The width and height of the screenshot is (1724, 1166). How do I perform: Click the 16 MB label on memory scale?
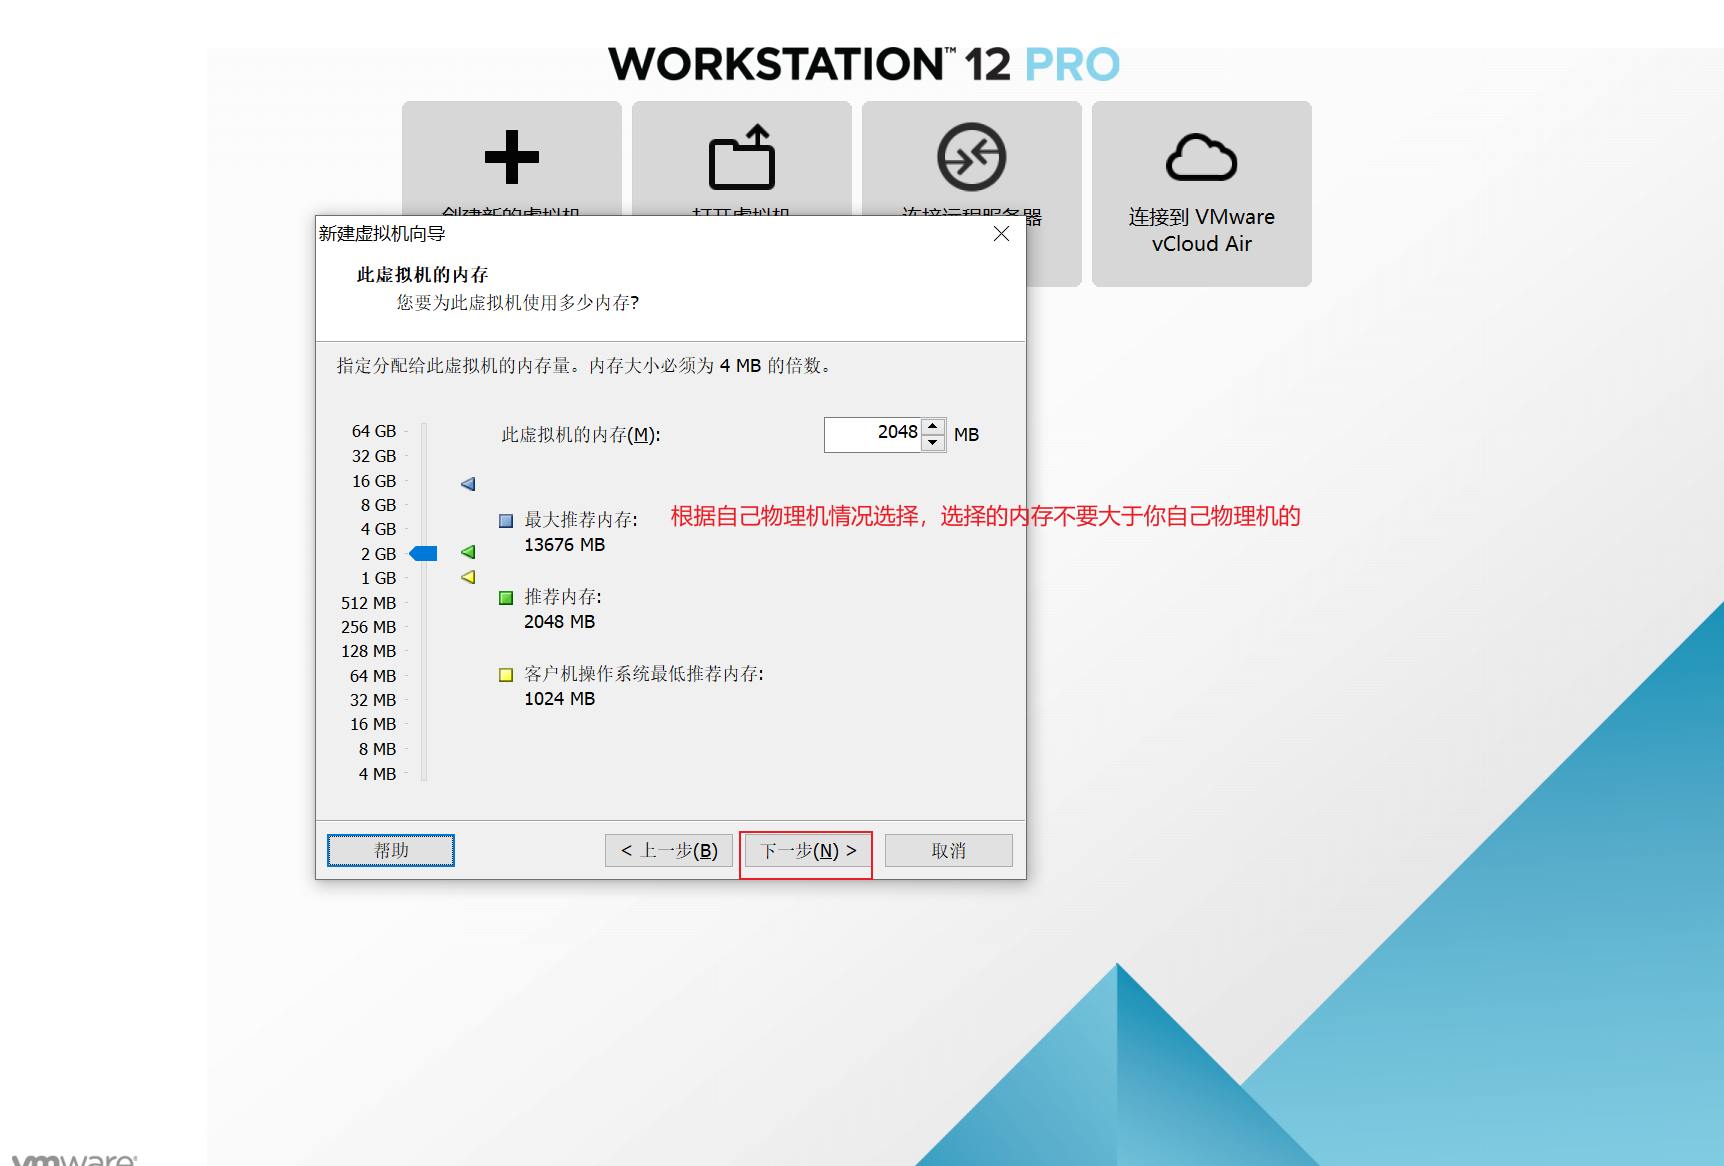(x=373, y=724)
